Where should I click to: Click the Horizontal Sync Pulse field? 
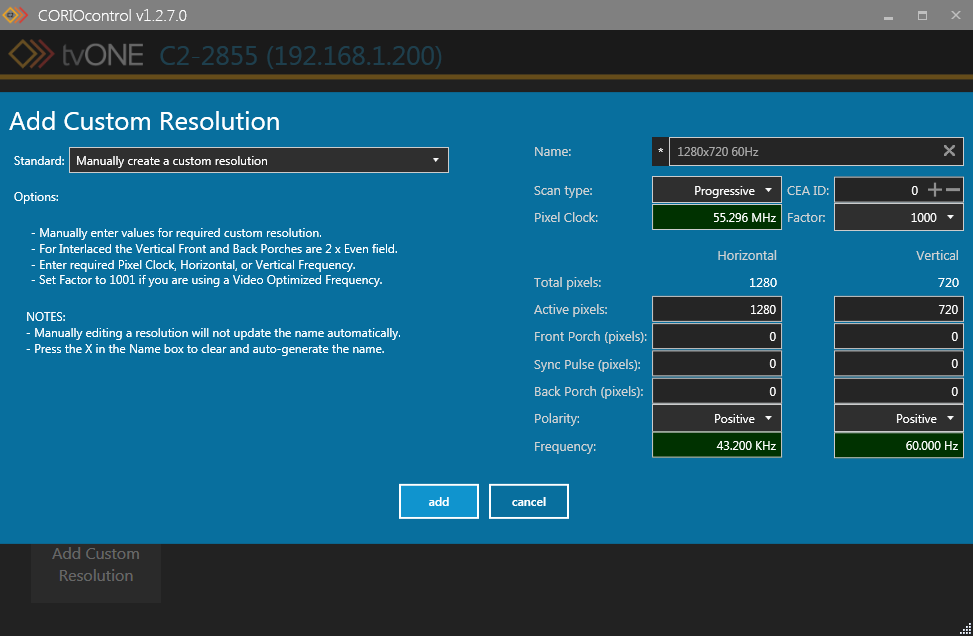click(x=717, y=364)
